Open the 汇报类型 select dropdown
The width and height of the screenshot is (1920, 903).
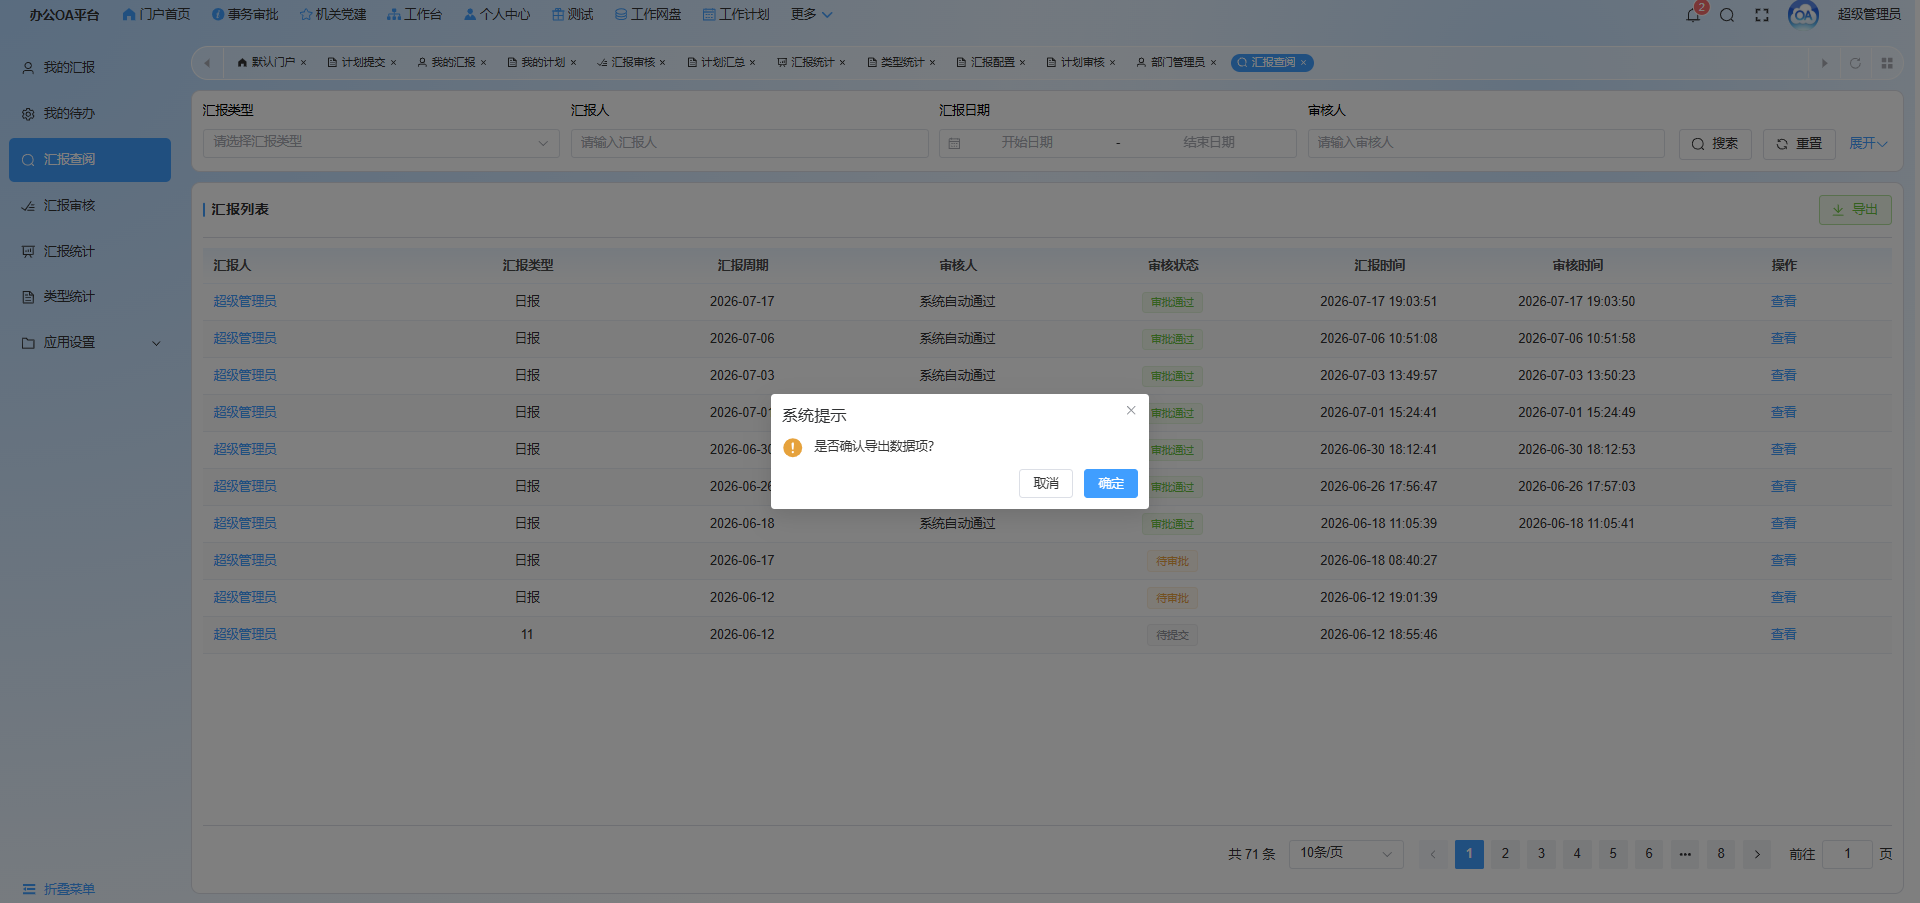coord(381,143)
